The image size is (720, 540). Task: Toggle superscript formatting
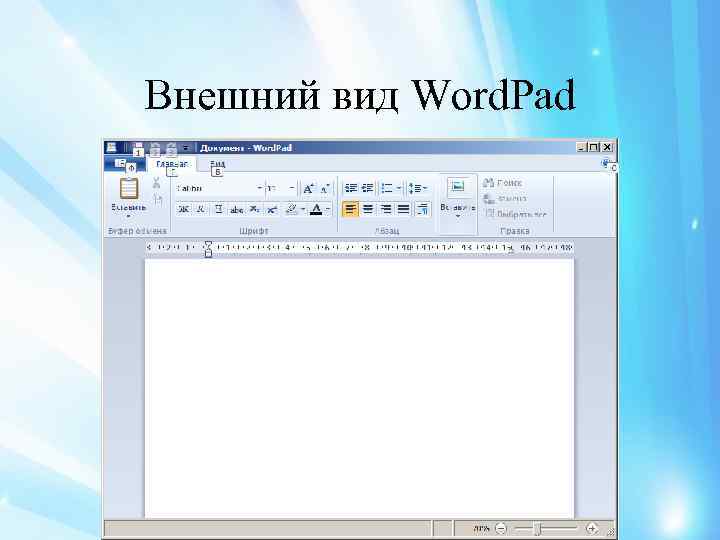[272, 210]
